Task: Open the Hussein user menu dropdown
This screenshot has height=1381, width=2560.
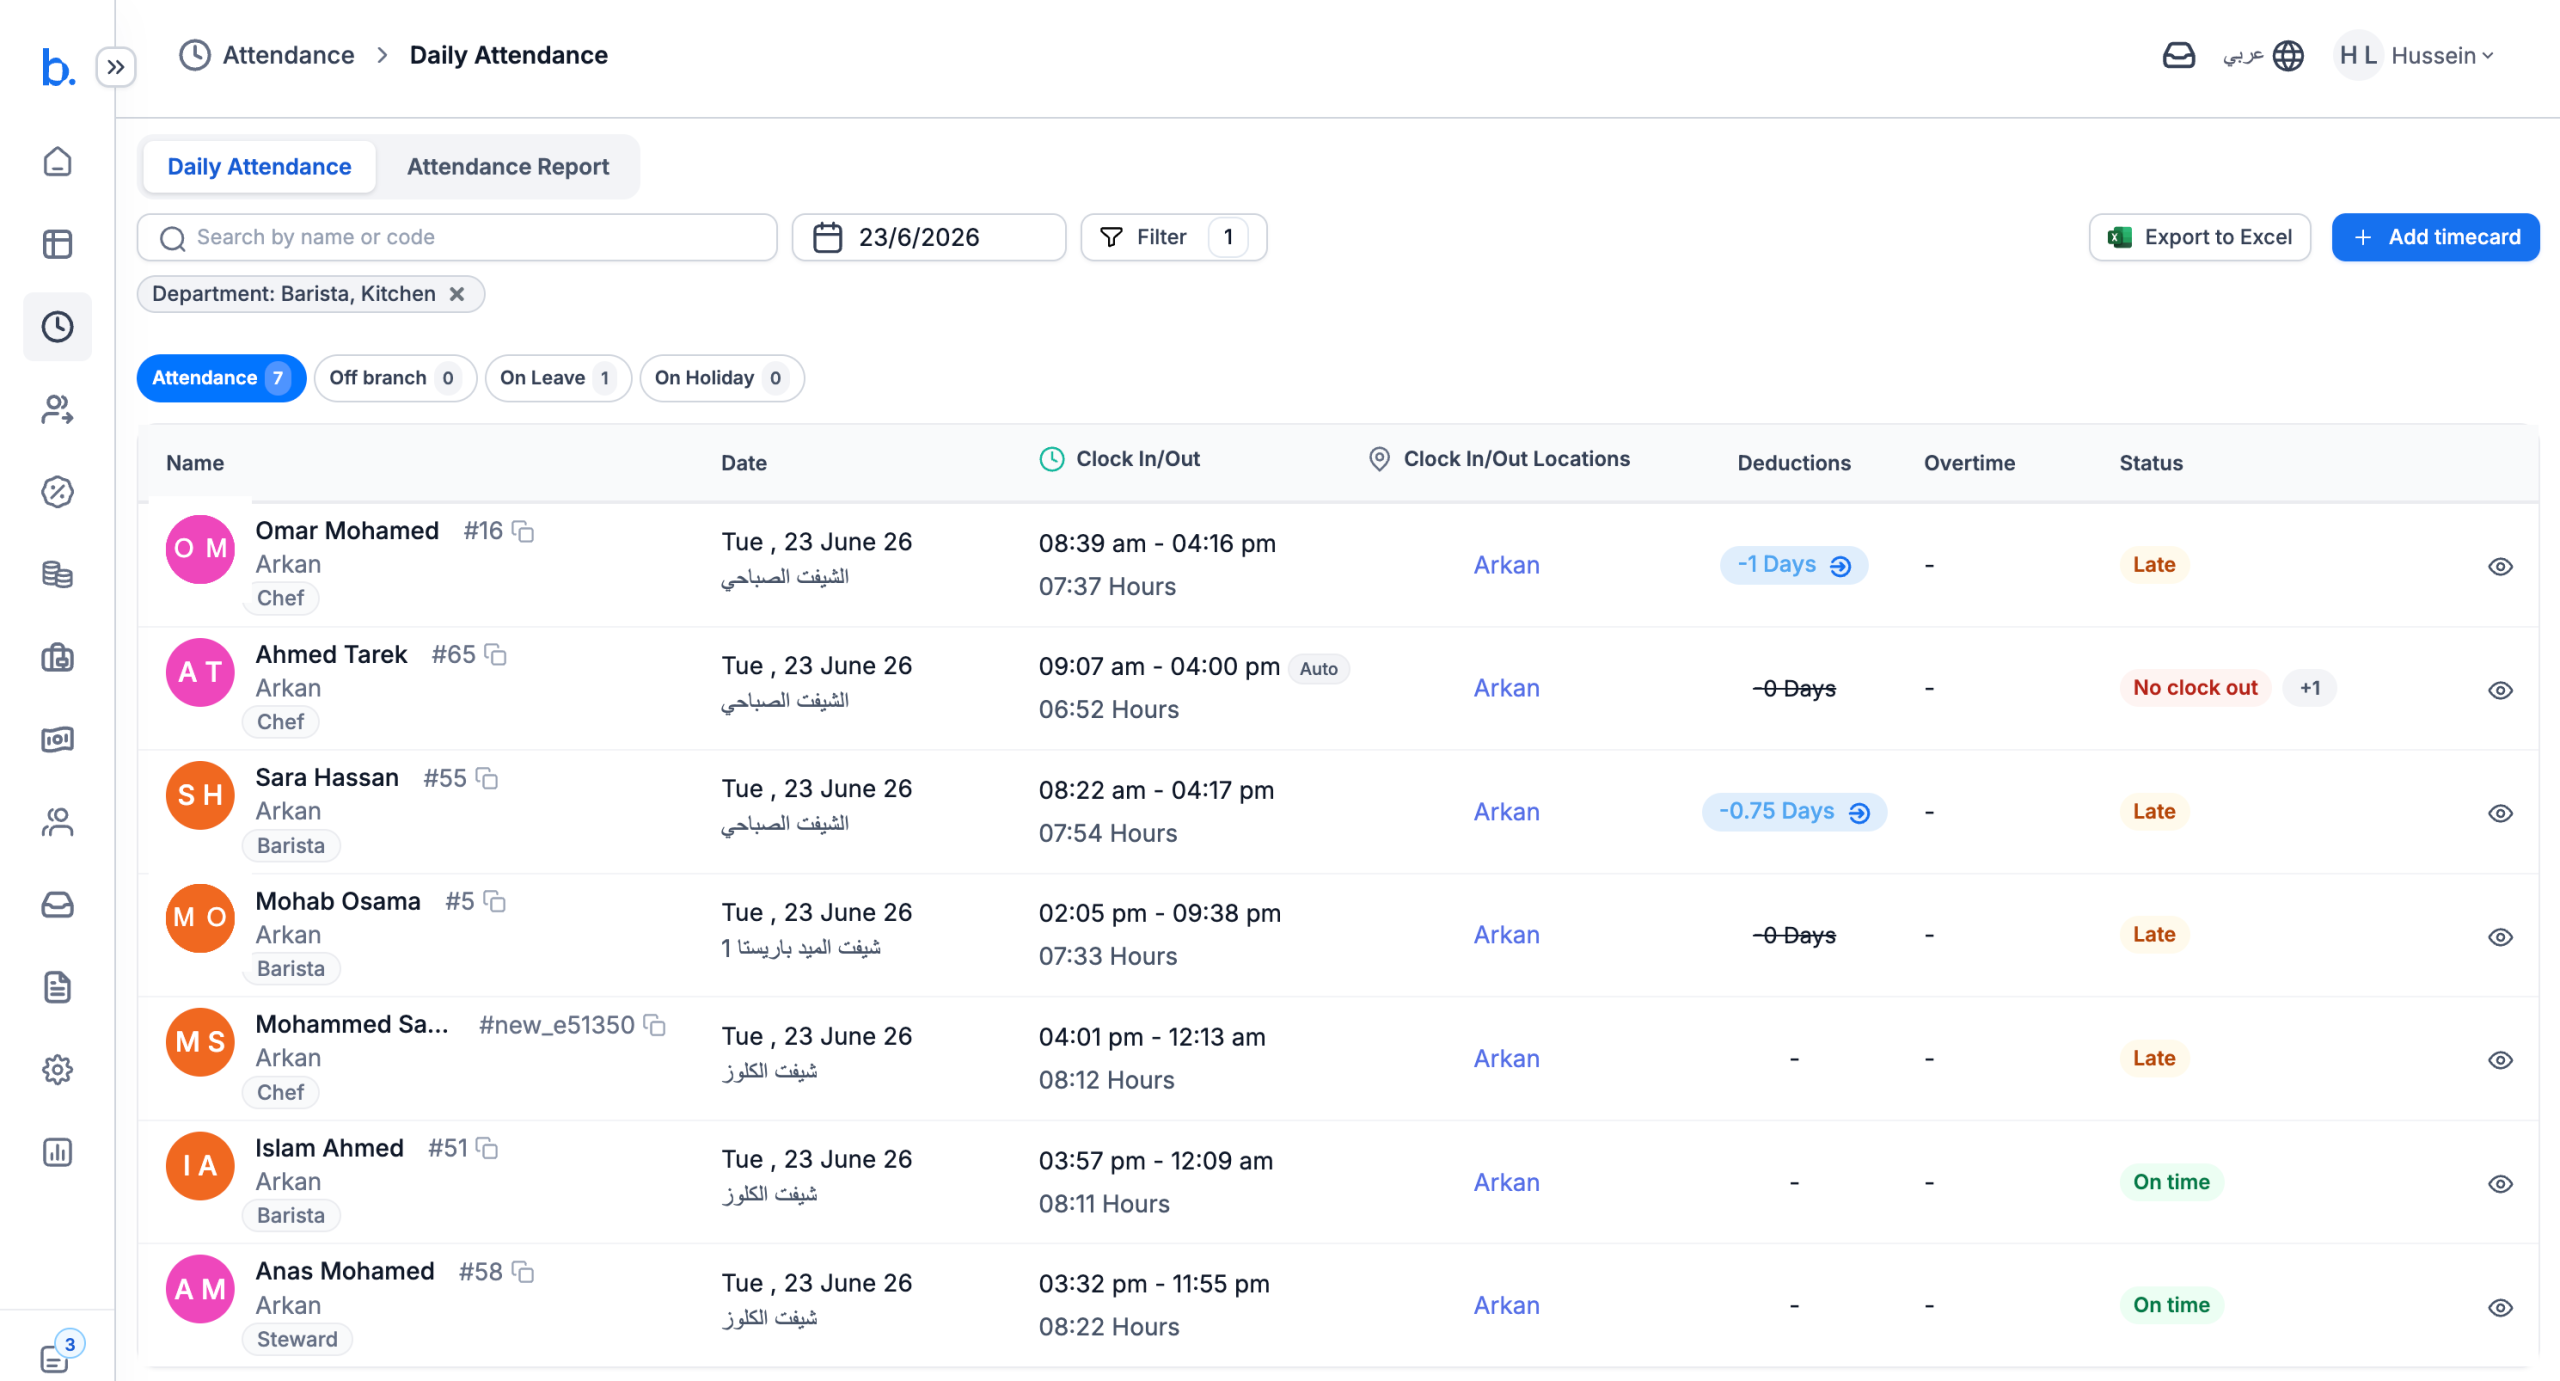Action: (2416, 55)
